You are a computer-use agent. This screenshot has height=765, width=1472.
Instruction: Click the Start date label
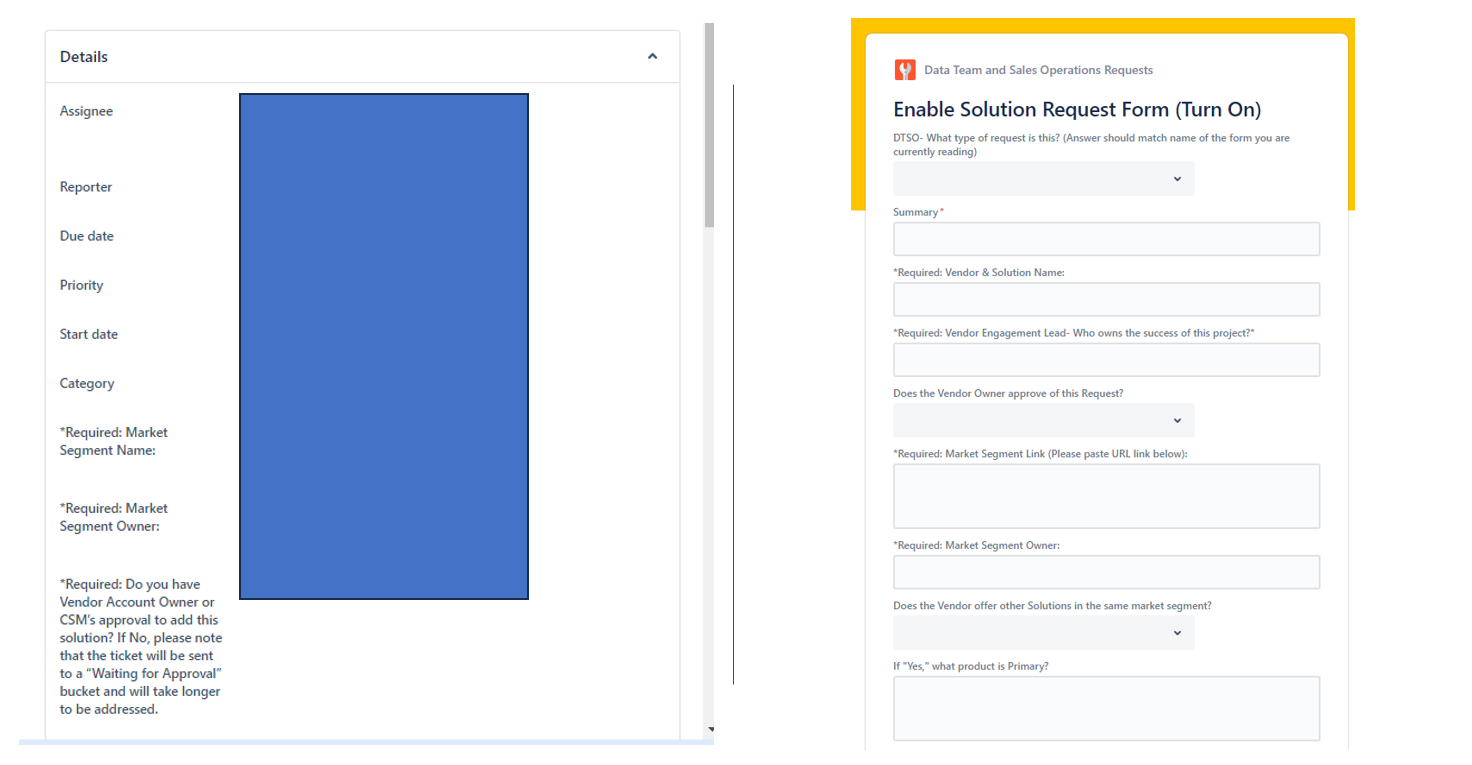pyautogui.click(x=89, y=334)
